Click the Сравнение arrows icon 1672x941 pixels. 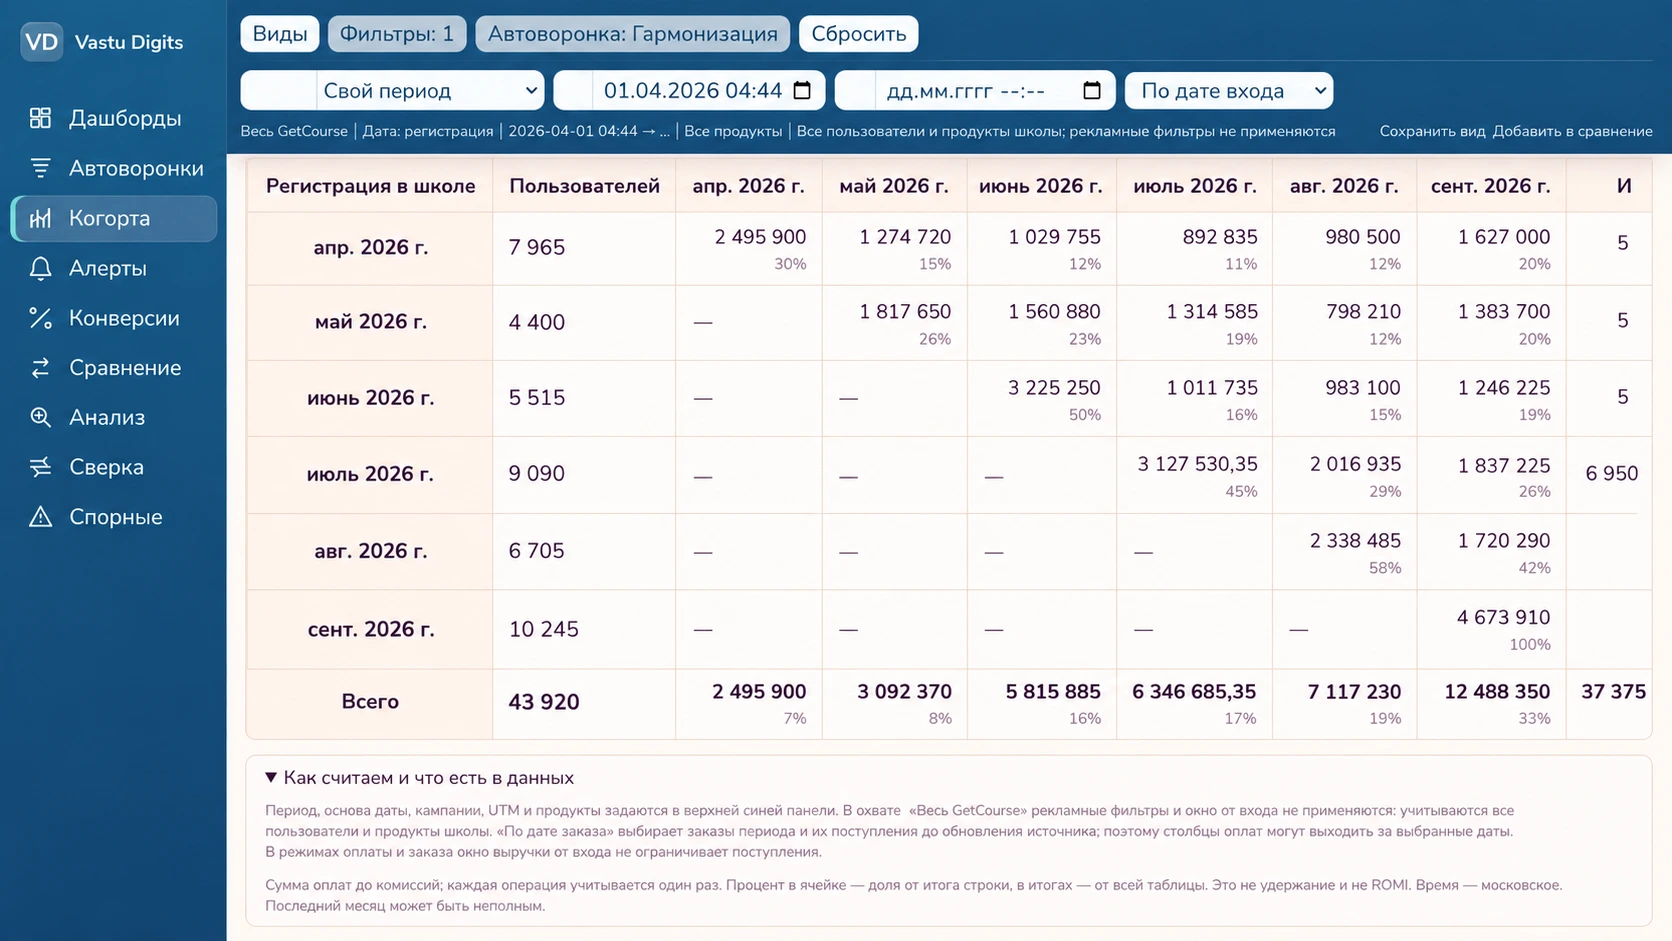(x=40, y=368)
